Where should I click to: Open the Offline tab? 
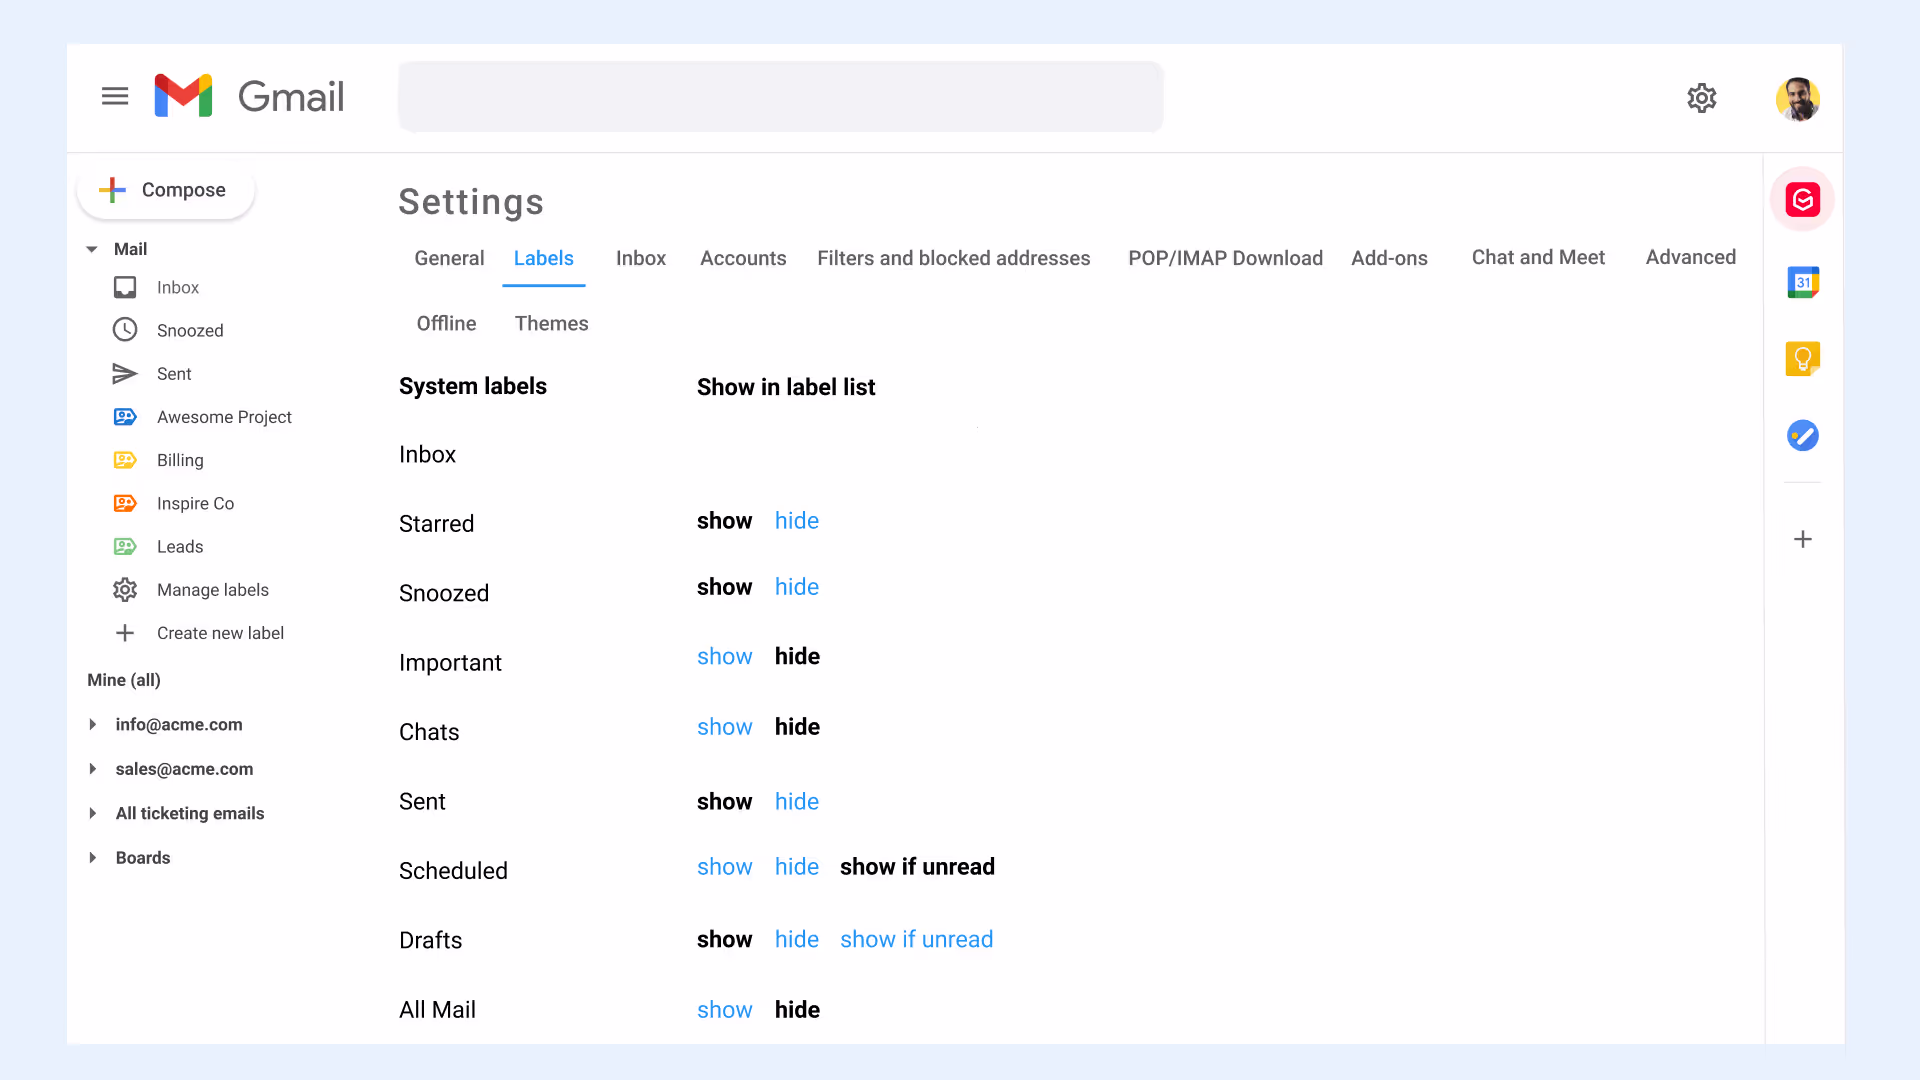(x=446, y=323)
